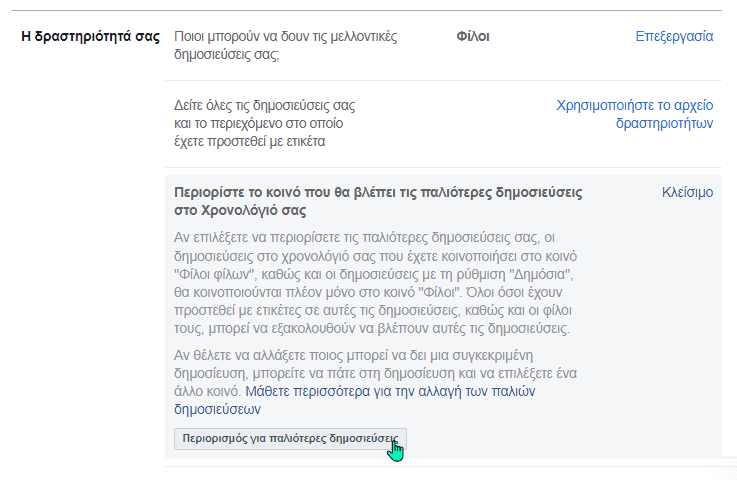Click the Περιορίστε το κοινό bold heading
Viewport: 737px width, 480px height.
(378, 201)
